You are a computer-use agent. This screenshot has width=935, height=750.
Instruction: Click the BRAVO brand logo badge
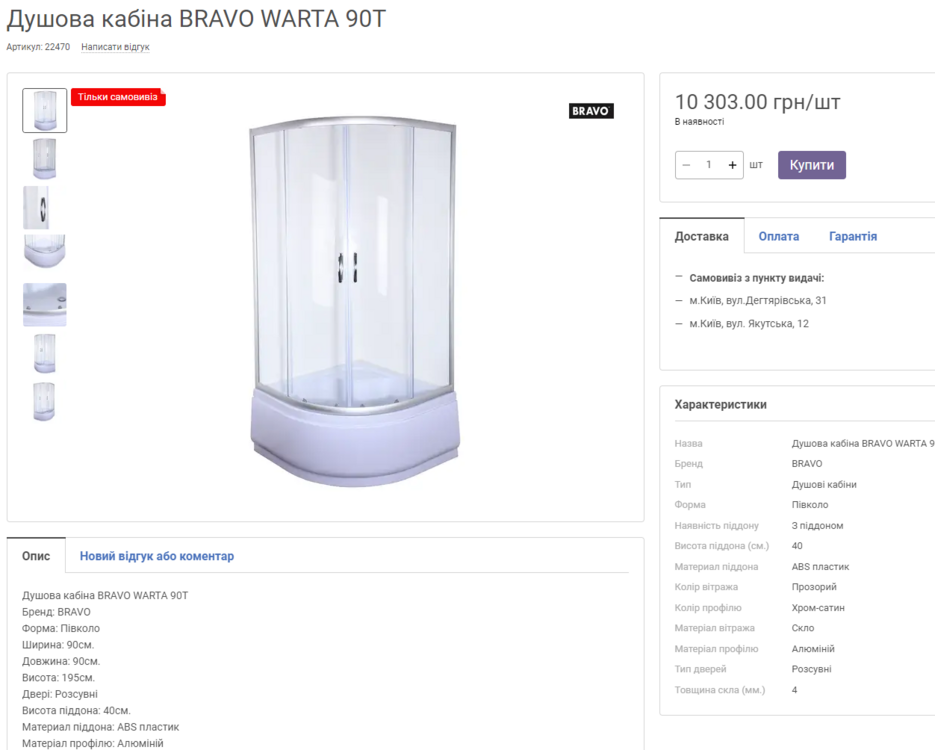tap(590, 111)
